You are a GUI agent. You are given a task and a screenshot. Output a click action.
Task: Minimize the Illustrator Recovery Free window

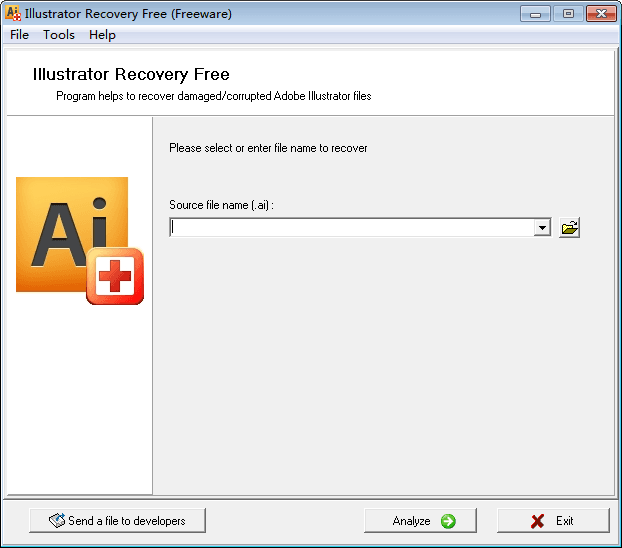pyautogui.click(x=535, y=14)
